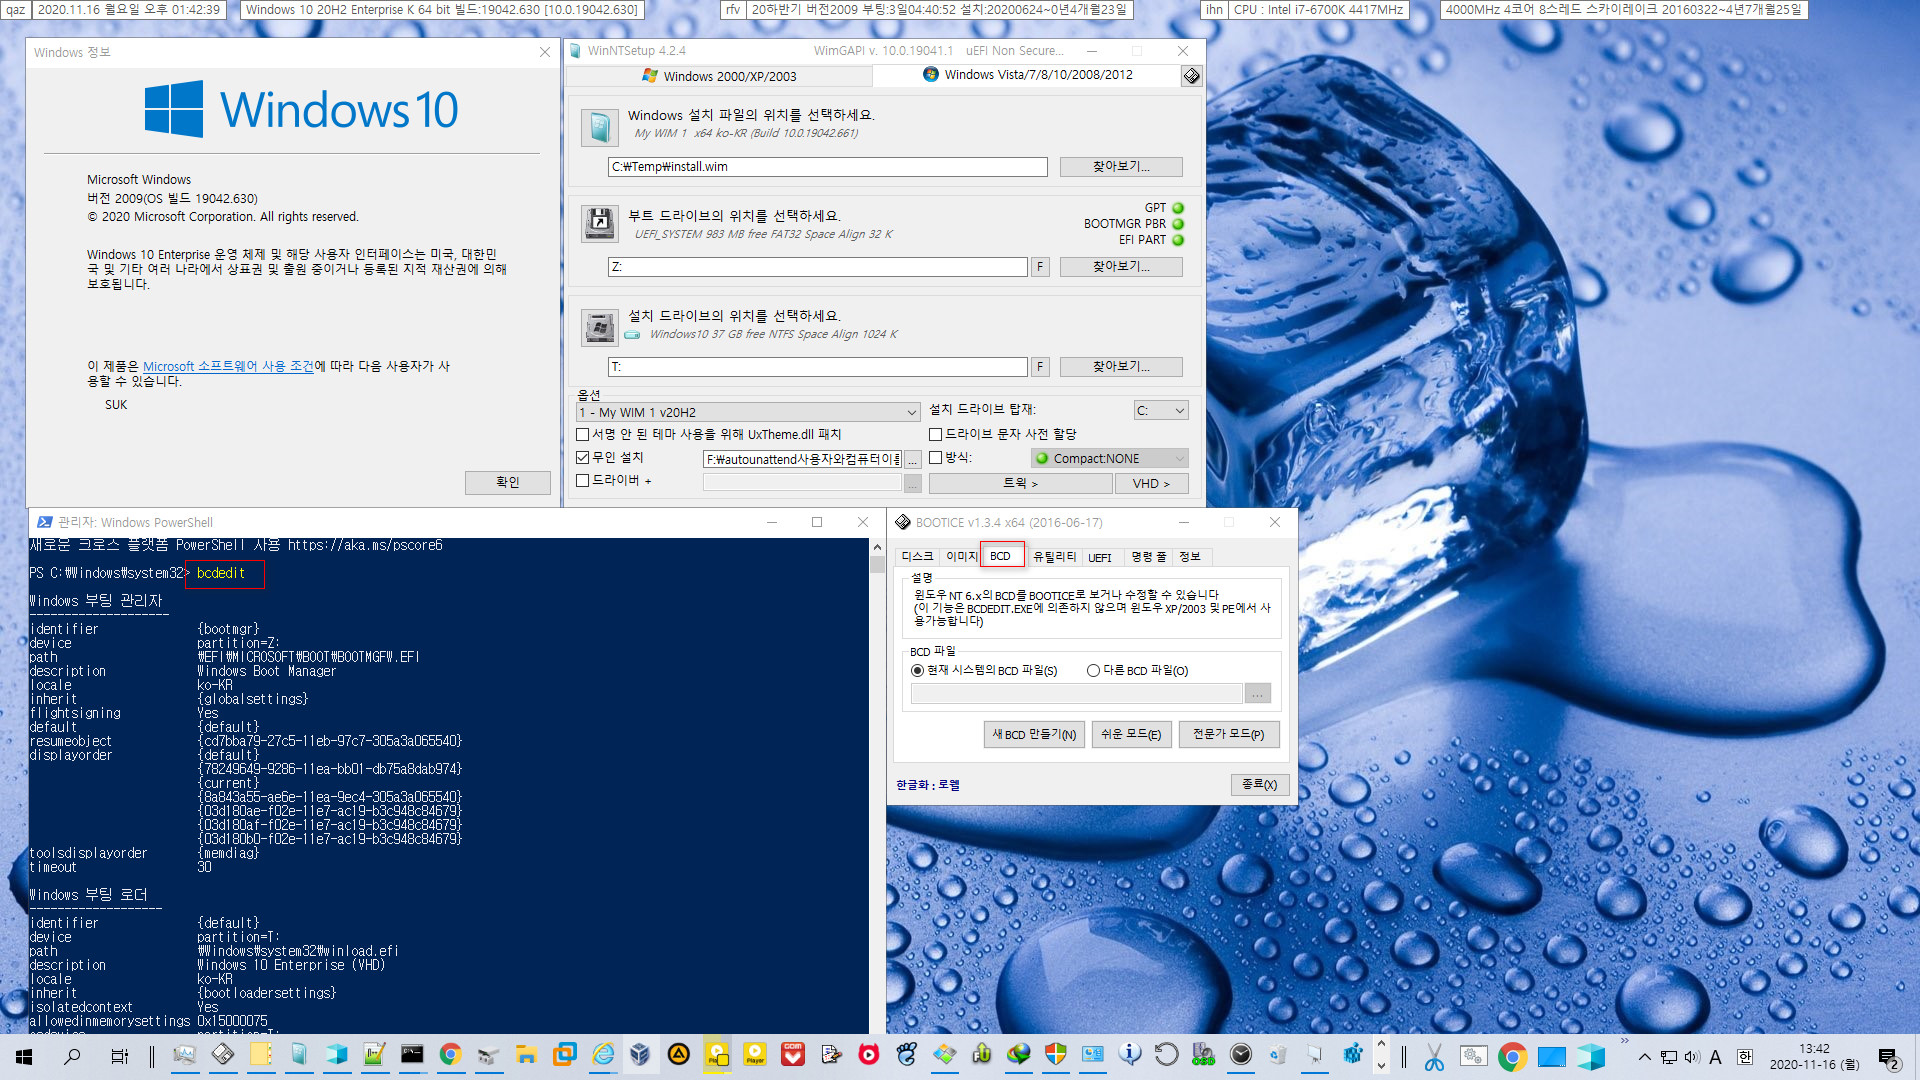Open the Command Prompt taskbar icon
This screenshot has height=1080, width=1920.
pyautogui.click(x=412, y=1054)
